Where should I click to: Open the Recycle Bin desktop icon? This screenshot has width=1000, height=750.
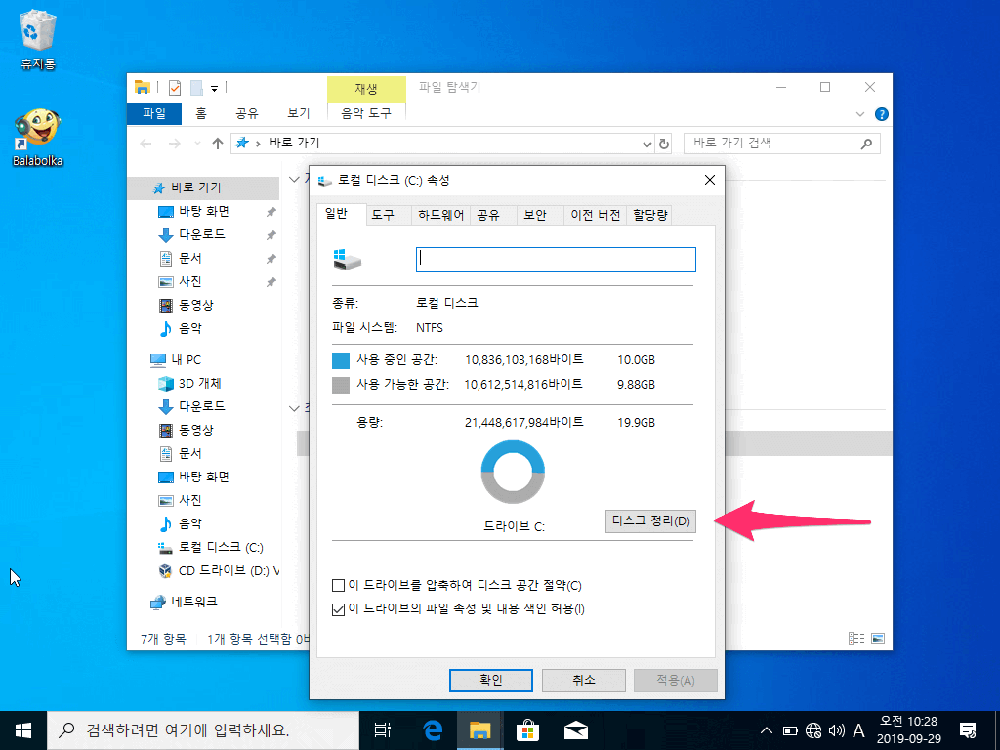point(38,38)
